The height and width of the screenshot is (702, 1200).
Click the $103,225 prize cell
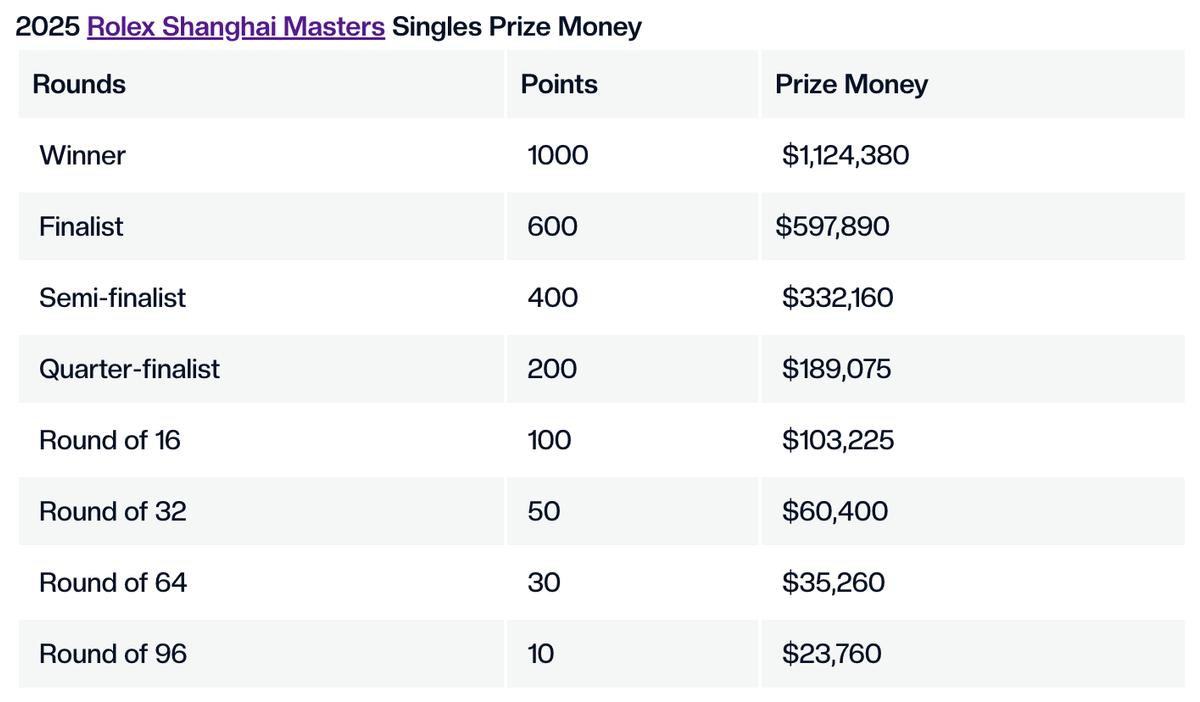tap(838, 440)
